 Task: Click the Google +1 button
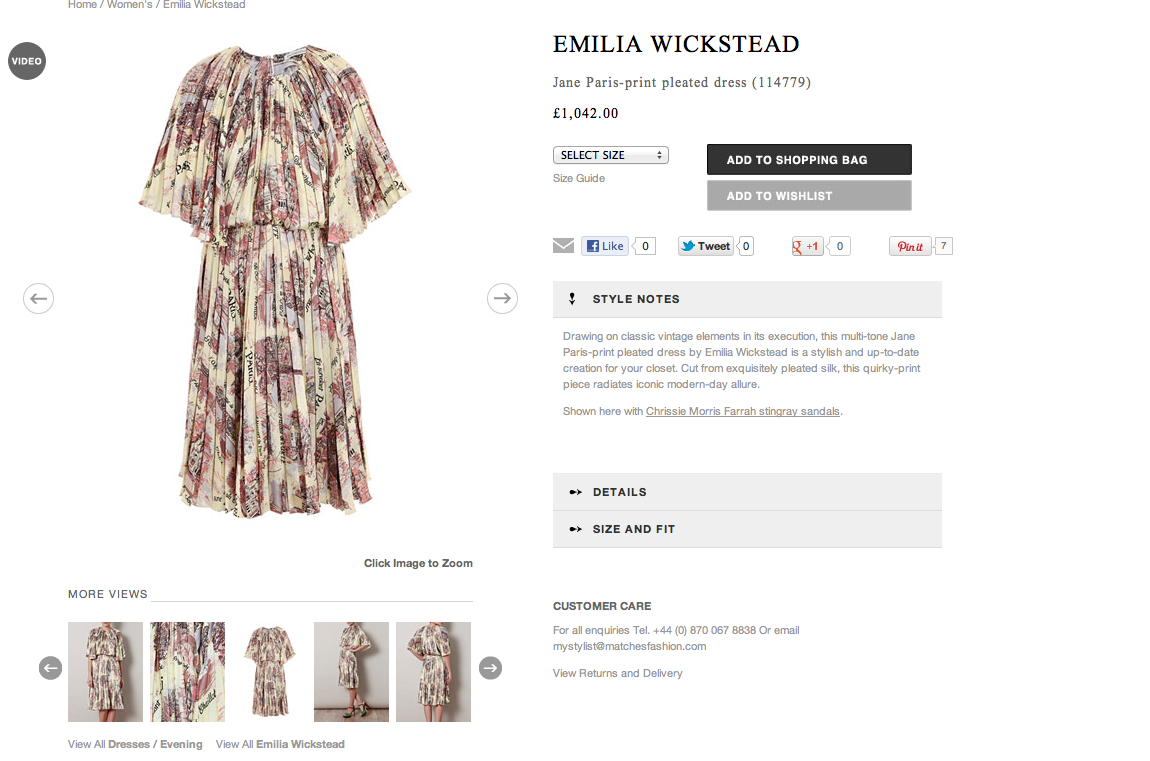point(807,246)
